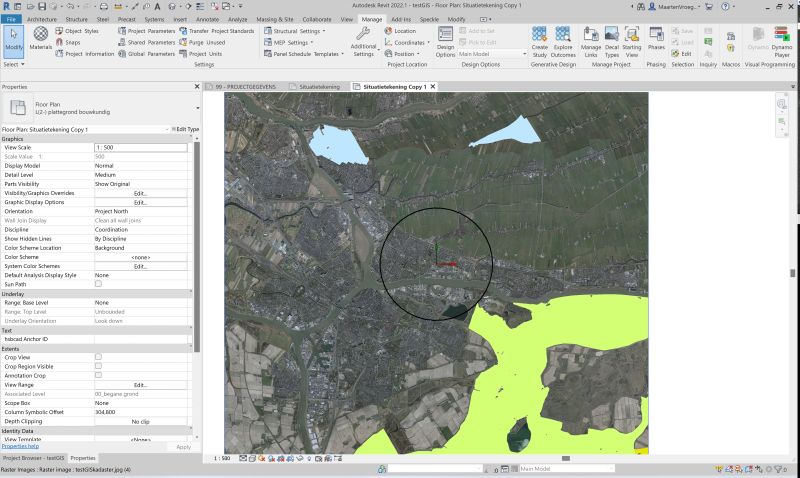The image size is (800, 478).
Task: Click Edit for Visibility/Graphics Overrides
Action: tap(140, 193)
